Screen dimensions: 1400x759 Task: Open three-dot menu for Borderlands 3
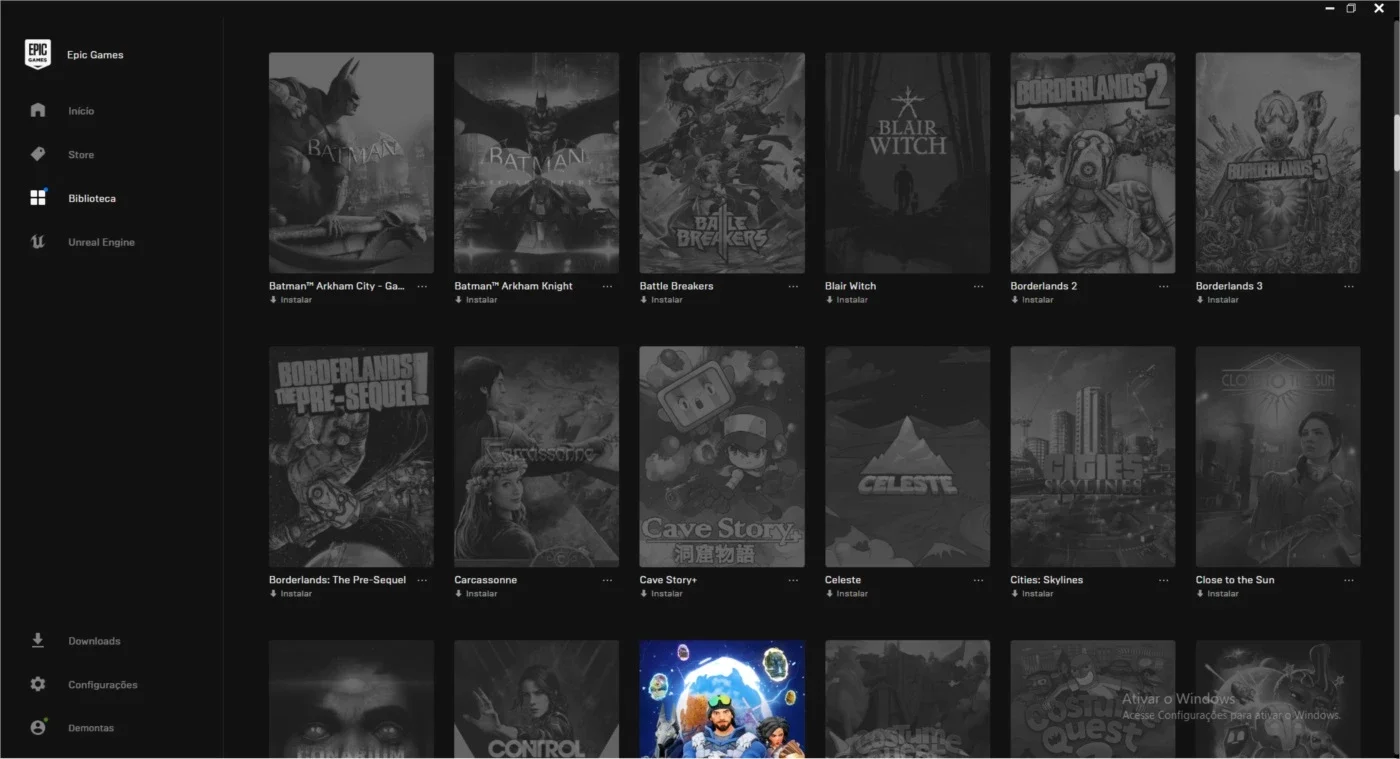click(x=1349, y=287)
